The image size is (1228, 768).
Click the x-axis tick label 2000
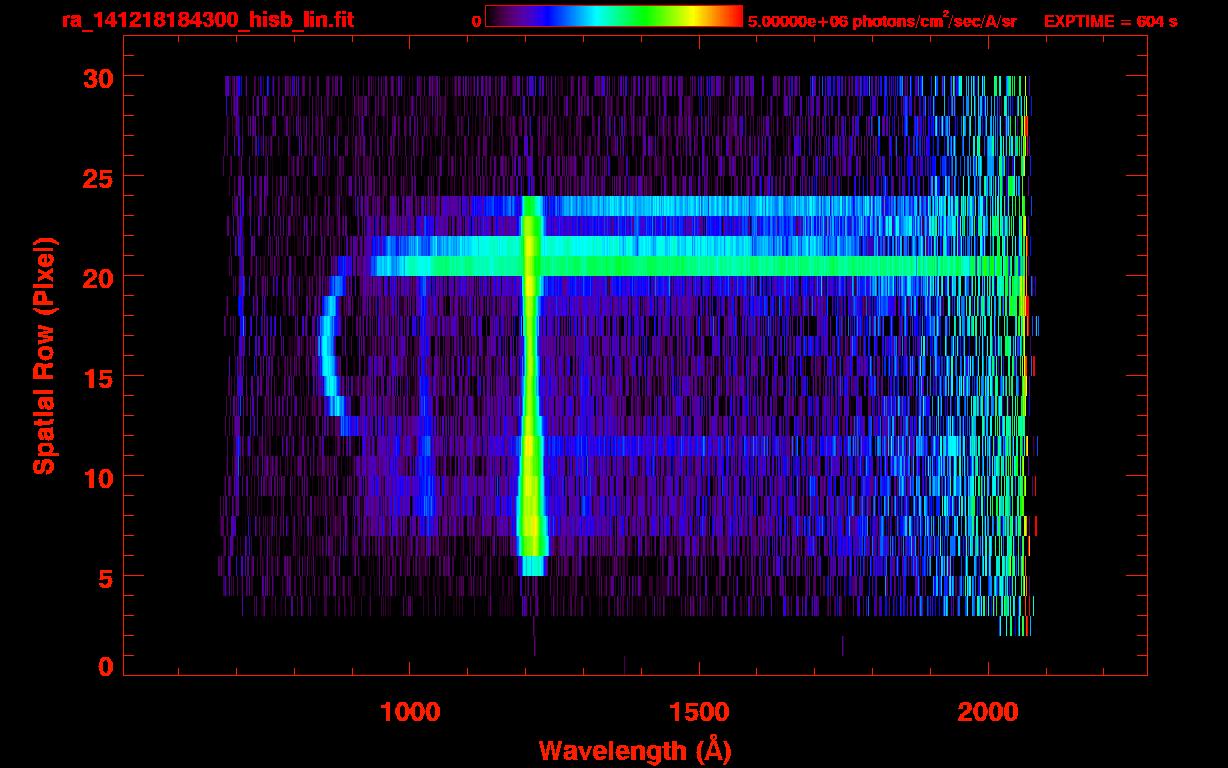click(988, 712)
